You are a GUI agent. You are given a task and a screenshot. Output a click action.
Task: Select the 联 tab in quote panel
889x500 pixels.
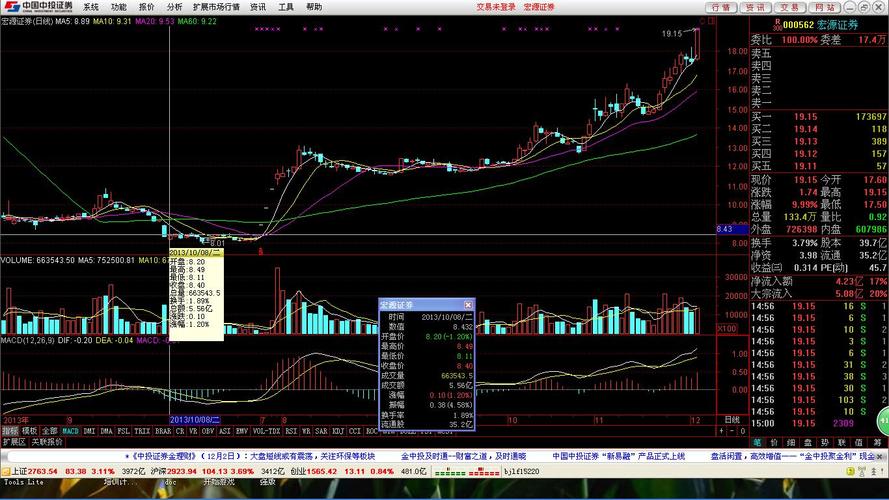pyautogui.click(x=841, y=443)
